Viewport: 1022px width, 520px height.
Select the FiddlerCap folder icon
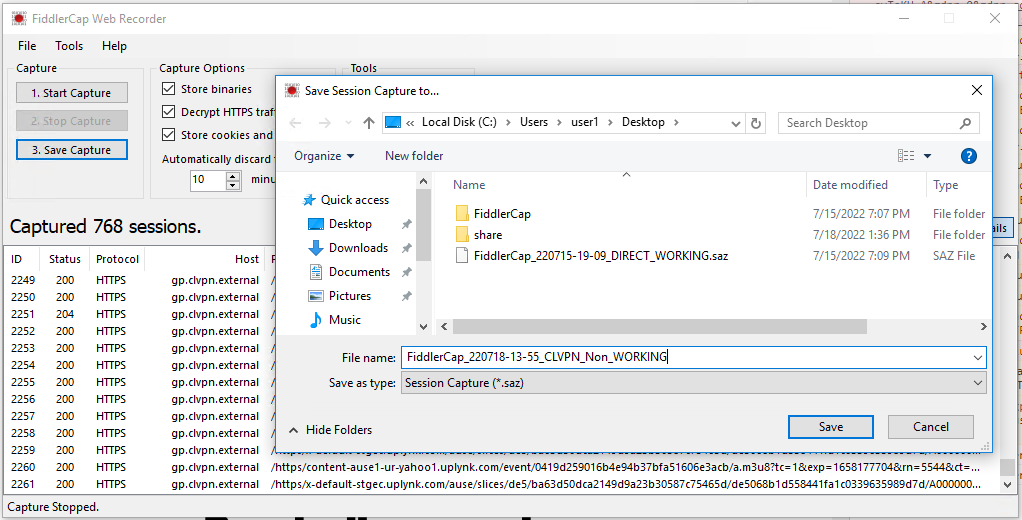click(462, 213)
